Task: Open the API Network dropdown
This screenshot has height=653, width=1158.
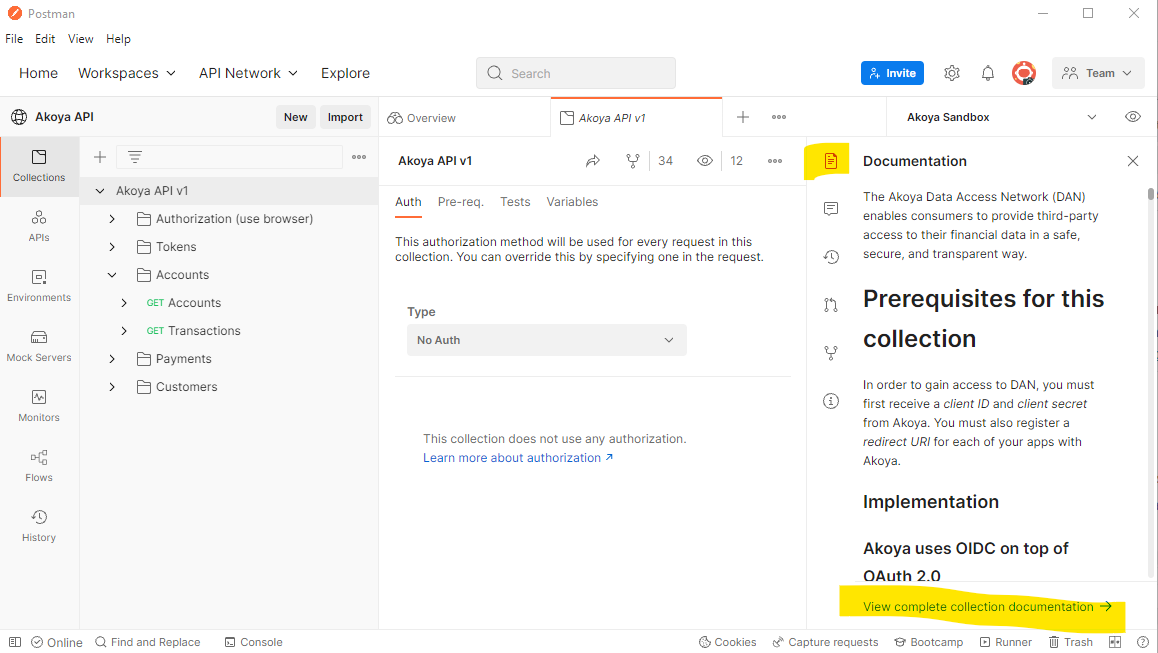Action: pyautogui.click(x=248, y=73)
